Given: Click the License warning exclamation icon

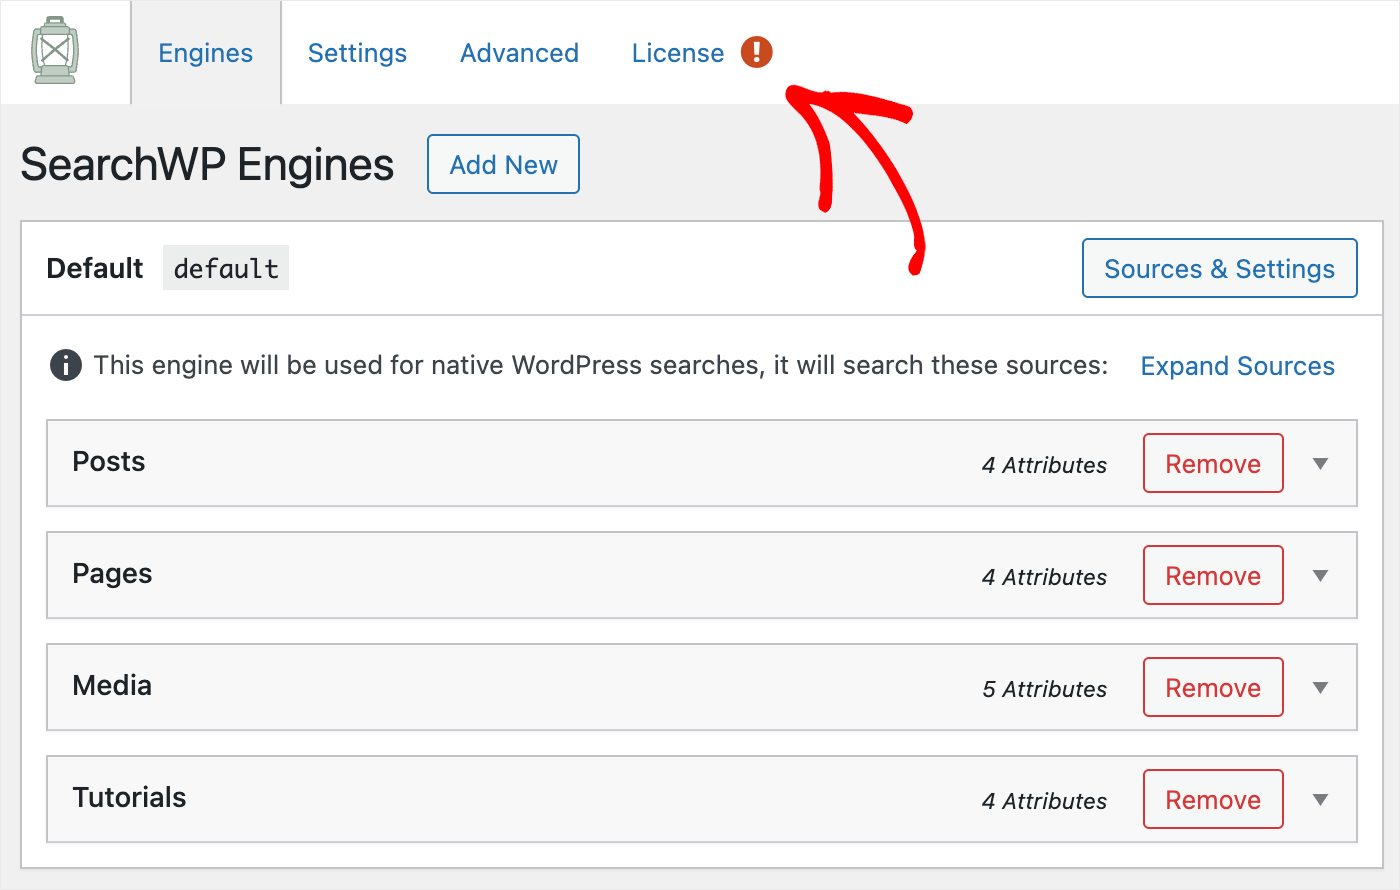Looking at the screenshot, I should (757, 52).
